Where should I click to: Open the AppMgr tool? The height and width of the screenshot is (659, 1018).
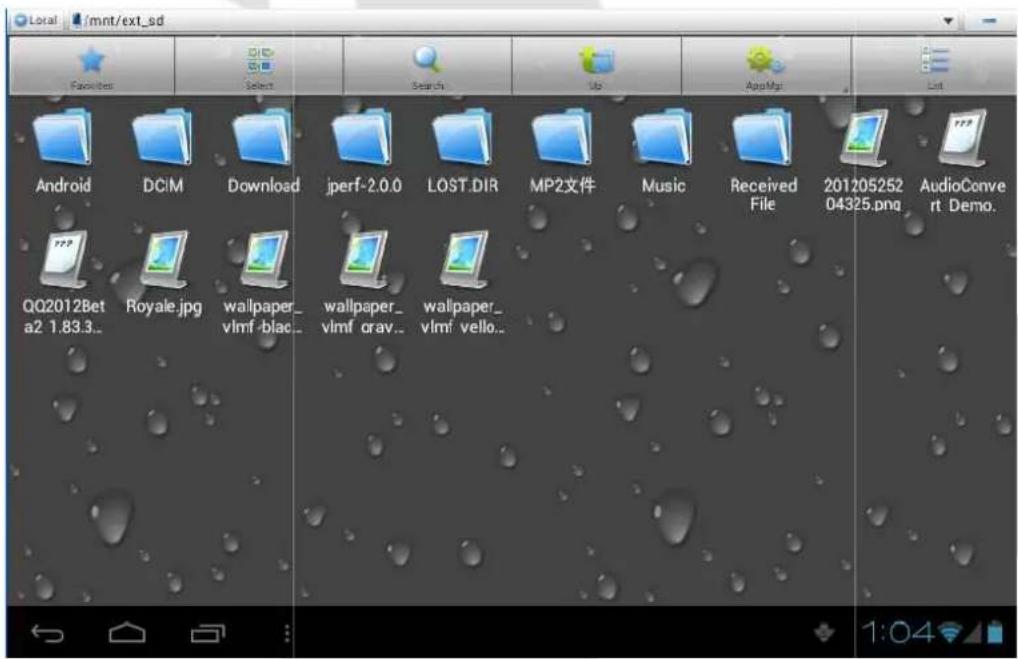click(x=765, y=66)
